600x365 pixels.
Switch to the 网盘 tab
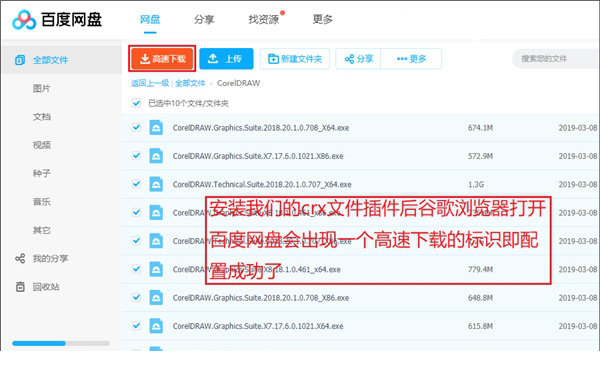coord(150,19)
